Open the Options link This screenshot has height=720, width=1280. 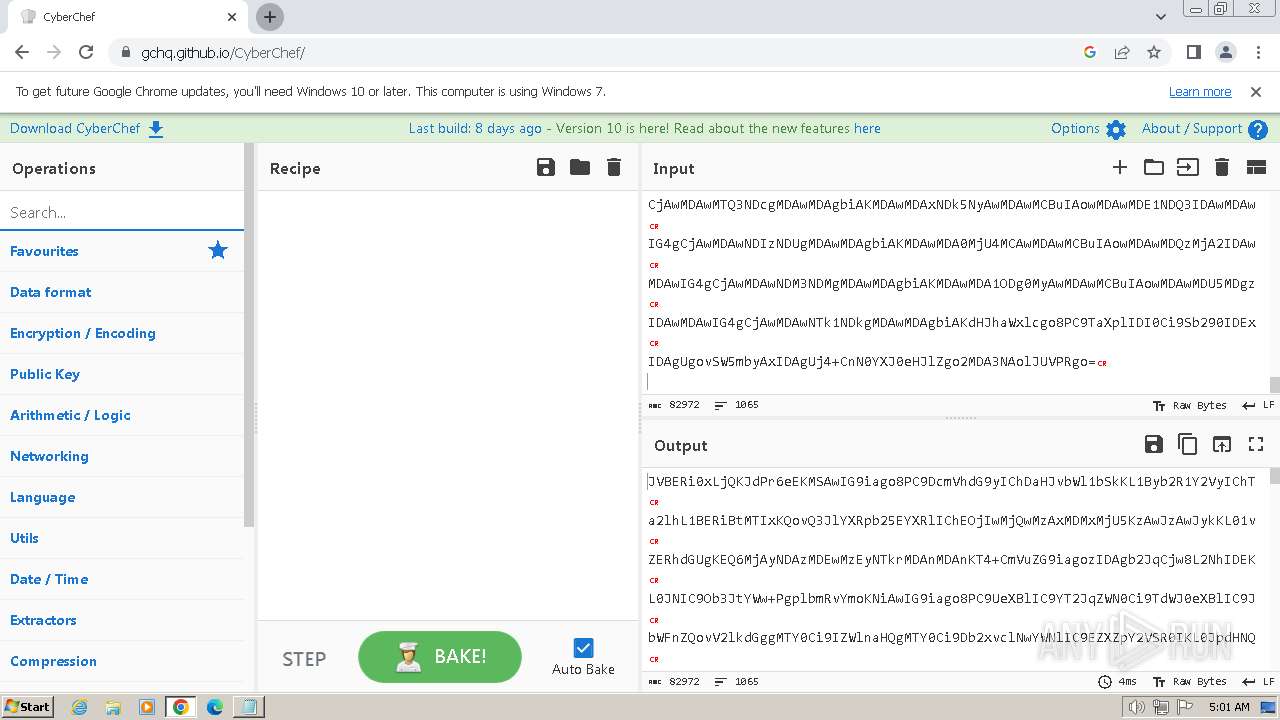[1075, 128]
